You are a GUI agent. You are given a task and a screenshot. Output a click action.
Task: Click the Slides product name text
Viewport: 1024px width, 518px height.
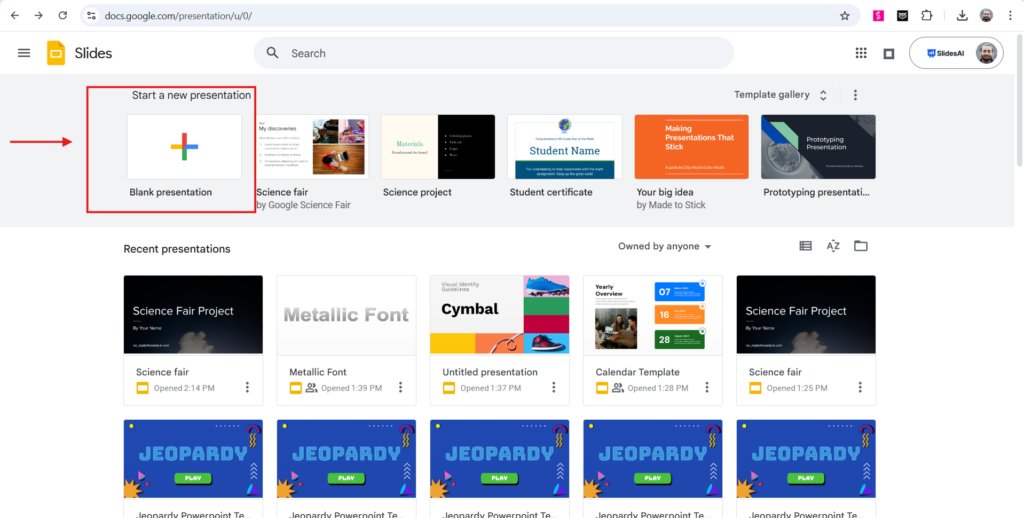tap(93, 54)
